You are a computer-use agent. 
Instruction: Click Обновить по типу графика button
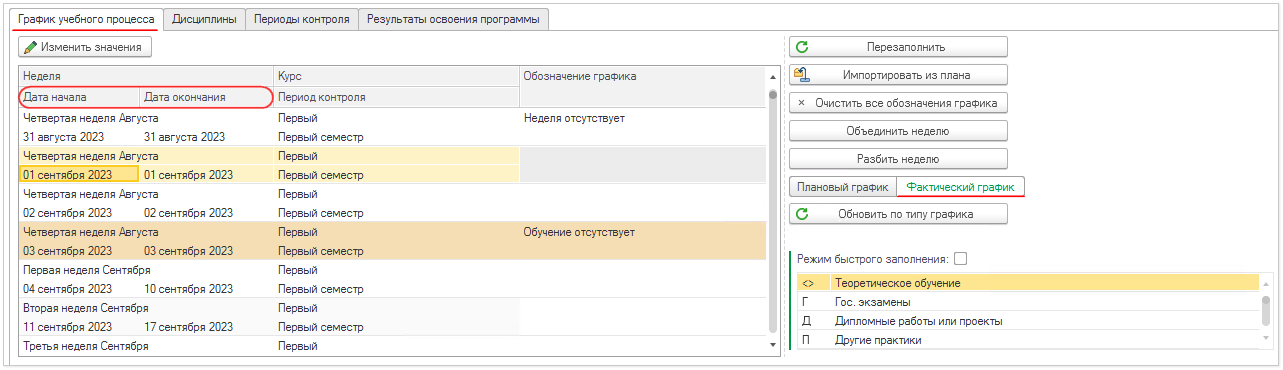click(x=898, y=214)
